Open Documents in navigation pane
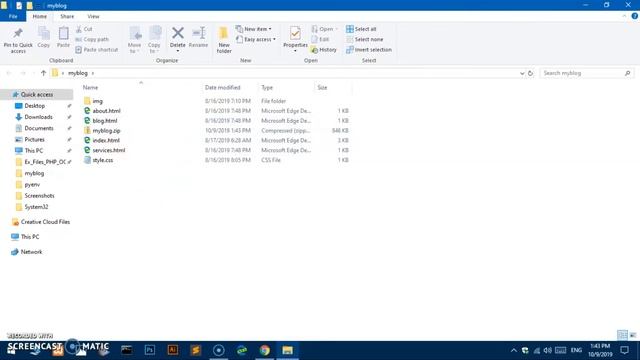Screen dimensions: 640x360 38,128
